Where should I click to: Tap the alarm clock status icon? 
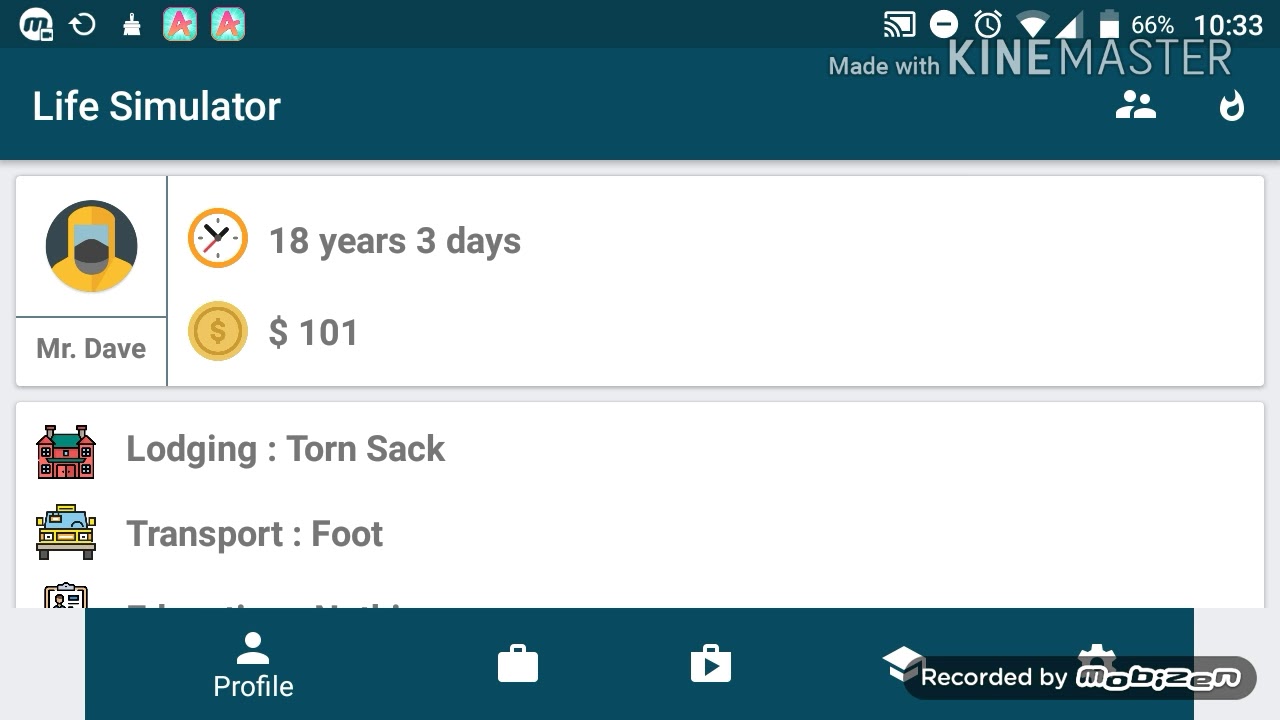(x=988, y=24)
